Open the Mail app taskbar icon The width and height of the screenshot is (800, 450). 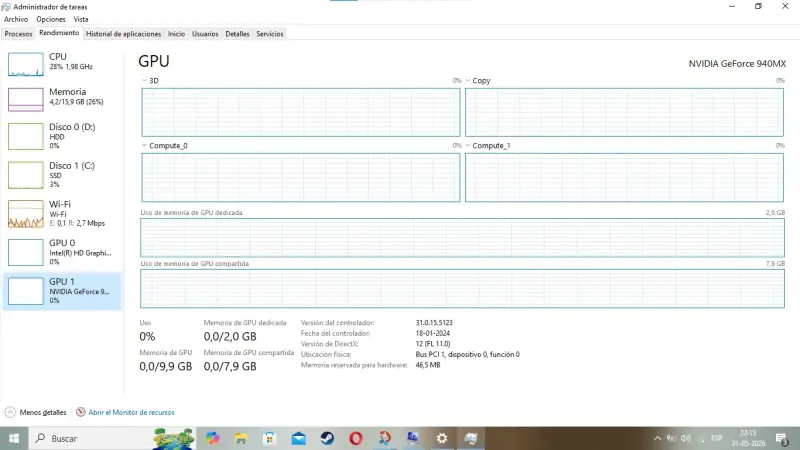(298, 438)
